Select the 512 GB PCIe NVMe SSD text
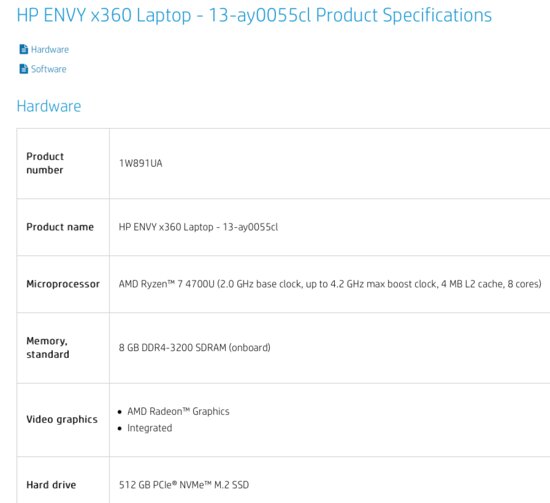Image resolution: width=550 pixels, height=503 pixels. click(x=184, y=485)
